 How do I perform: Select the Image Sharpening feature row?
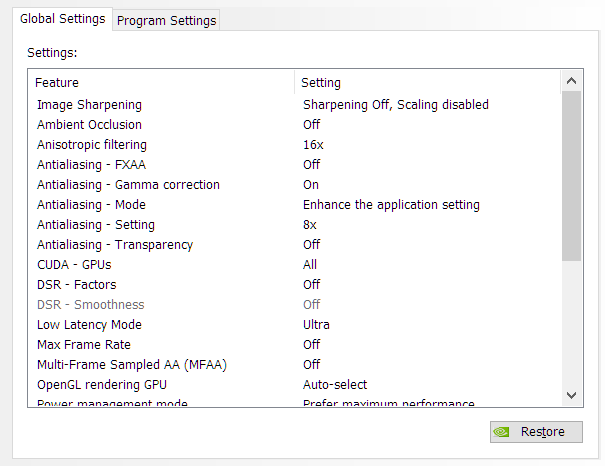tap(89, 104)
